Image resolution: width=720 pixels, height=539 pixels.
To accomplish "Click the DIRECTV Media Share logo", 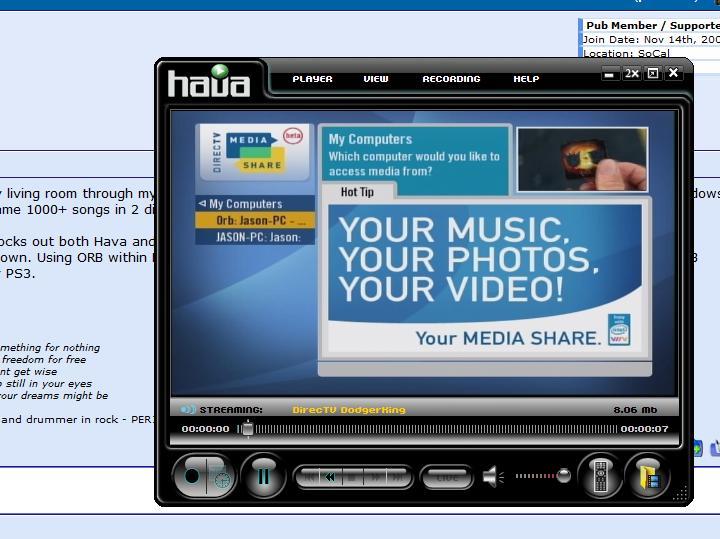I will coord(254,152).
